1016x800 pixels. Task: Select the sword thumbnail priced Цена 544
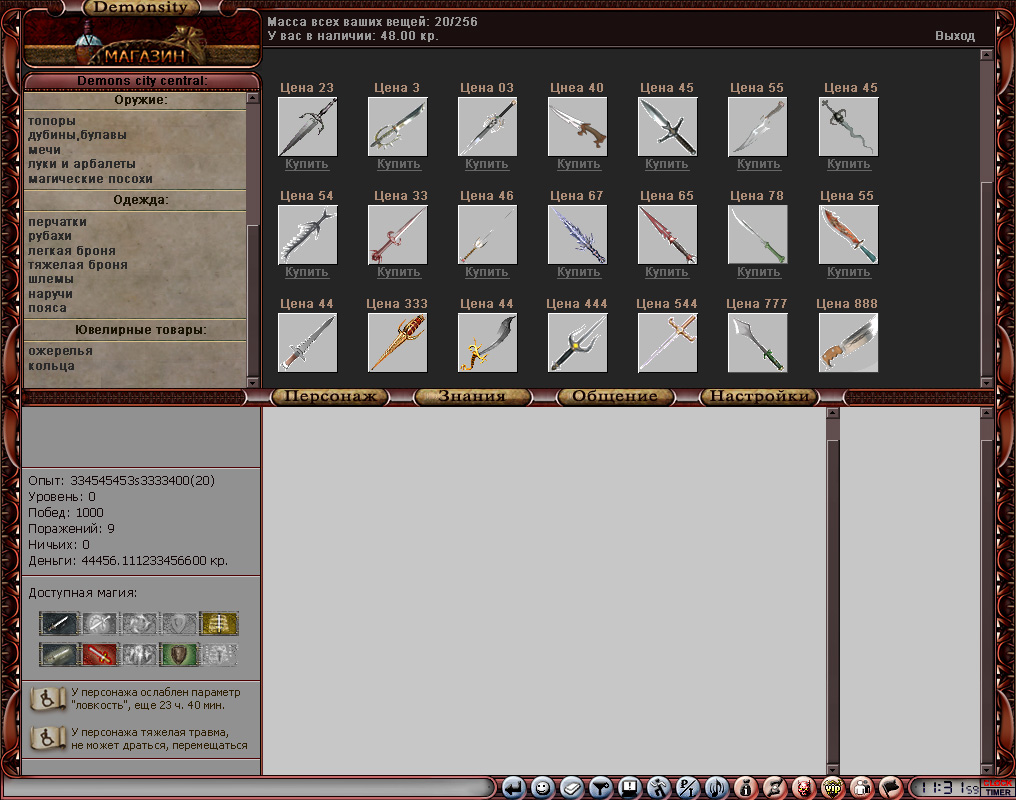click(x=667, y=343)
